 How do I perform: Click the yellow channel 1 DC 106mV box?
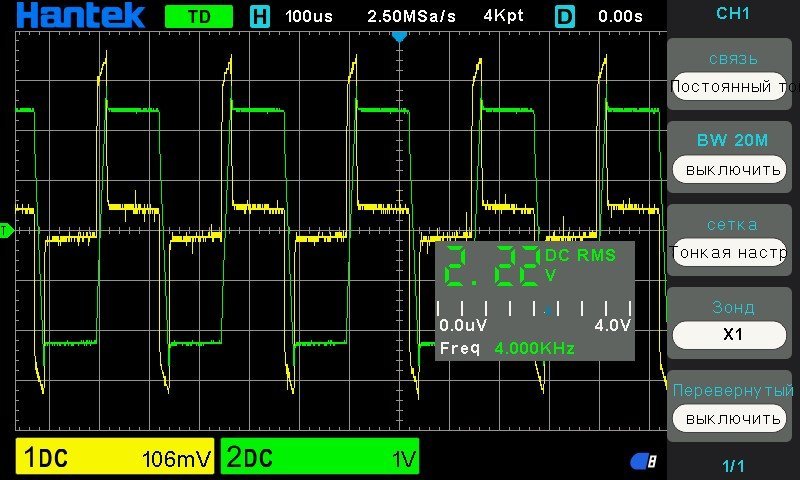pos(117,458)
